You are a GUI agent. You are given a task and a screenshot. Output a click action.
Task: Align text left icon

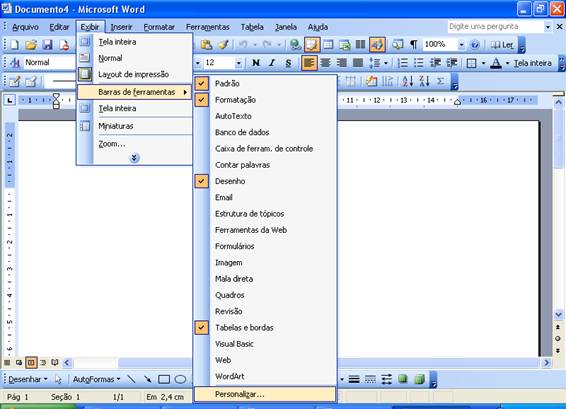[309, 63]
